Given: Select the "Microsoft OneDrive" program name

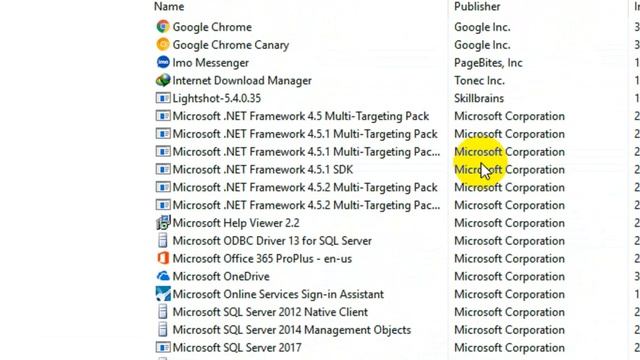Looking at the screenshot, I should point(221,276).
